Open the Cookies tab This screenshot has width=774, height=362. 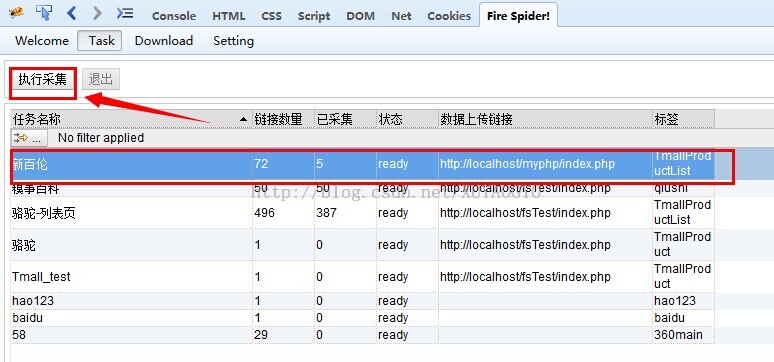(449, 16)
